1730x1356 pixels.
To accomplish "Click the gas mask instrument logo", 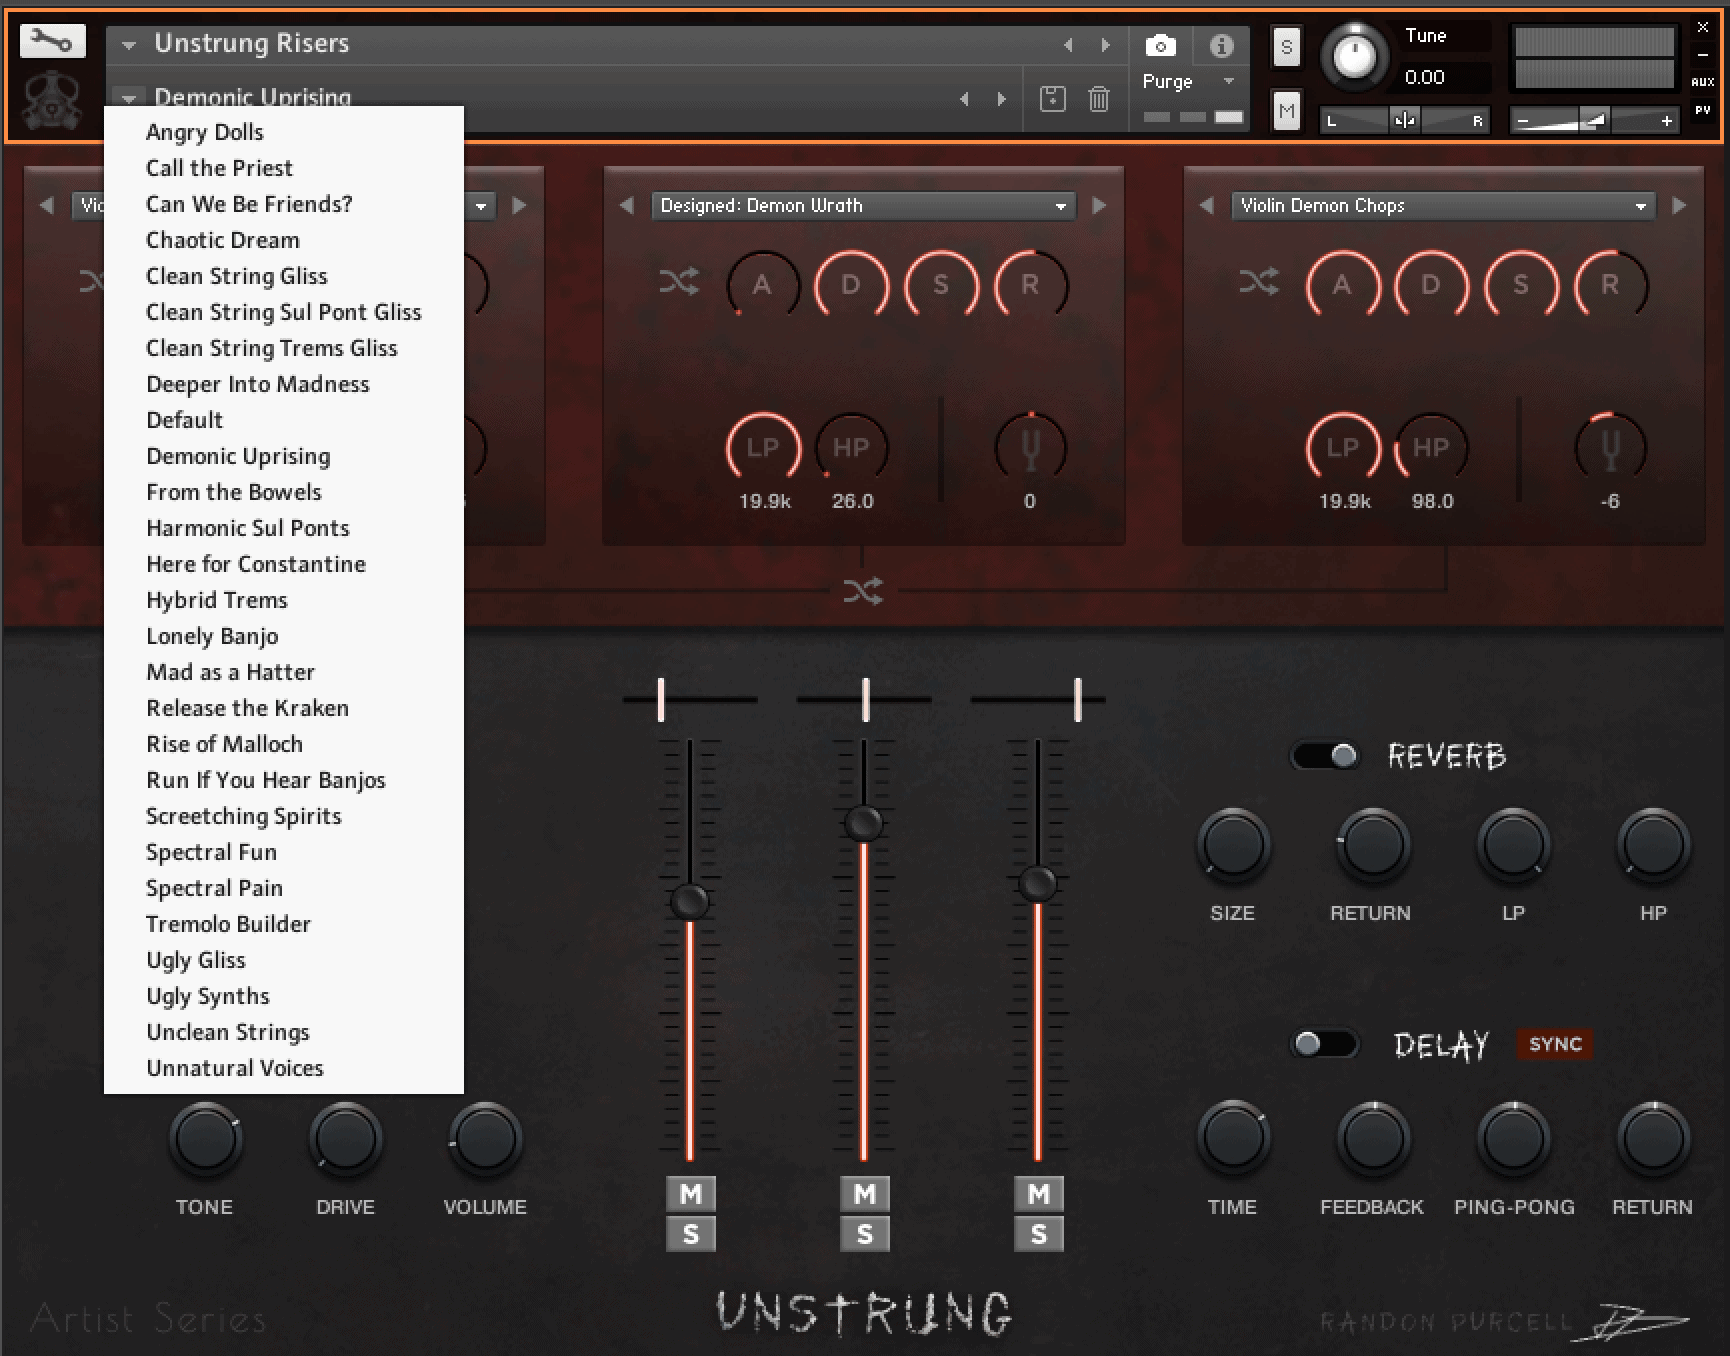I will [x=52, y=100].
